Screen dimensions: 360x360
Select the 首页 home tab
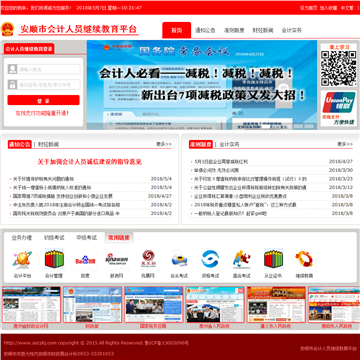tap(177, 30)
